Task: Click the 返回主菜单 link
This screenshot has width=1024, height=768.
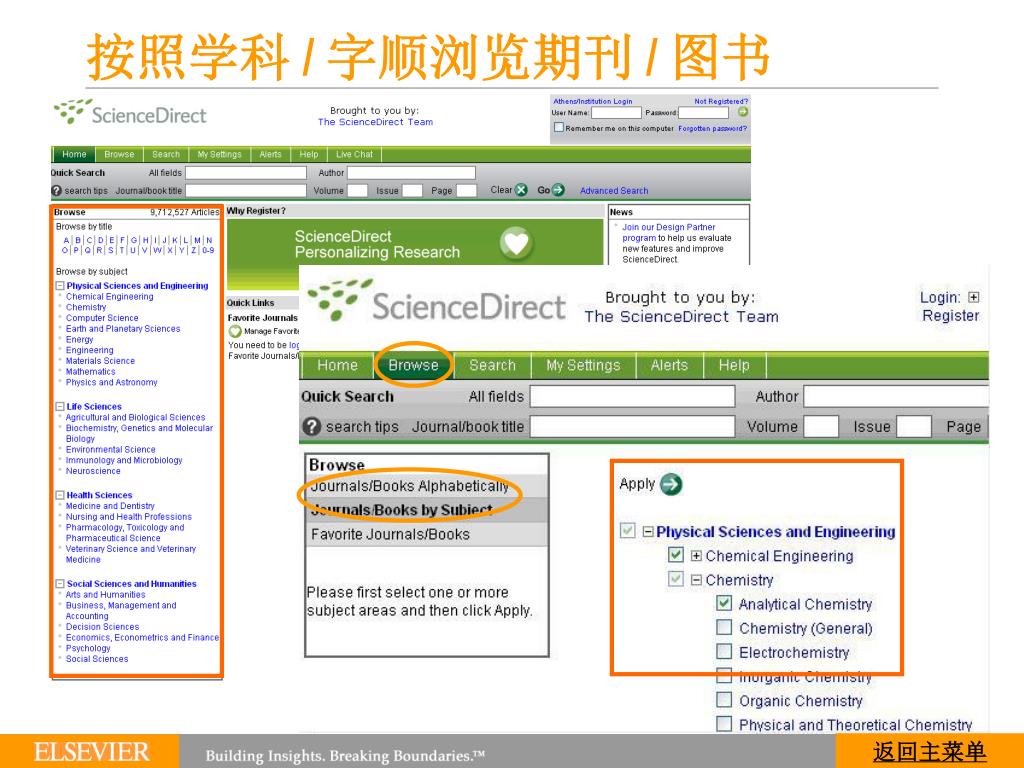Action: tap(929, 752)
